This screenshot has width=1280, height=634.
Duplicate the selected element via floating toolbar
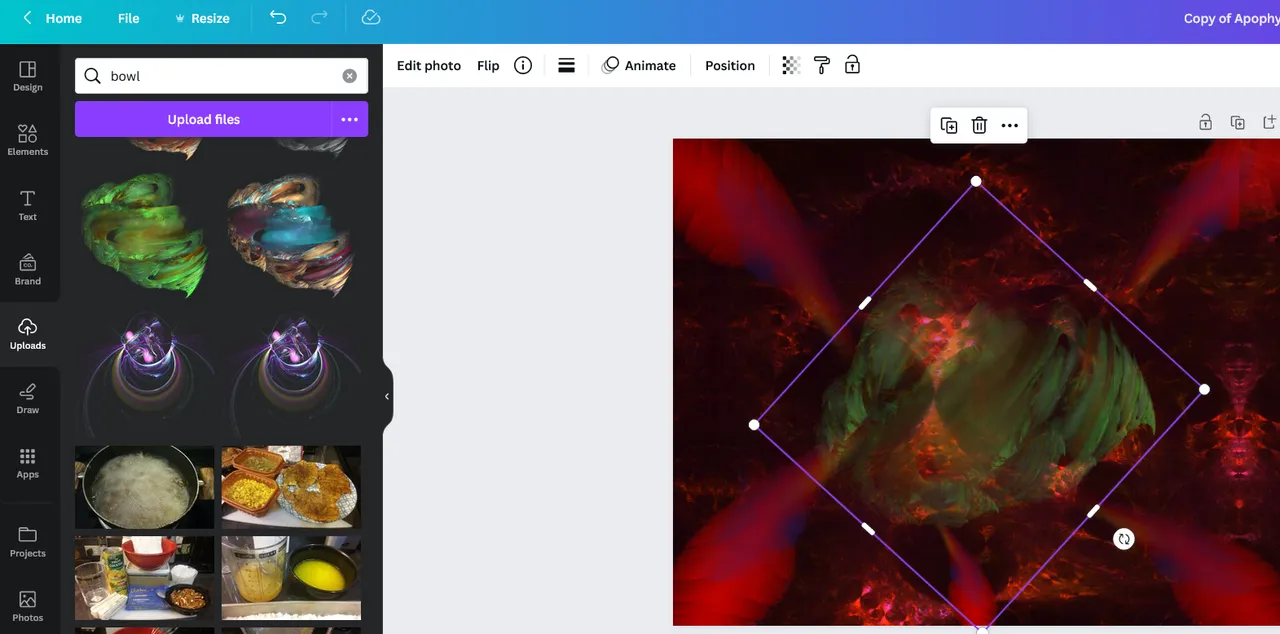pyautogui.click(x=949, y=125)
